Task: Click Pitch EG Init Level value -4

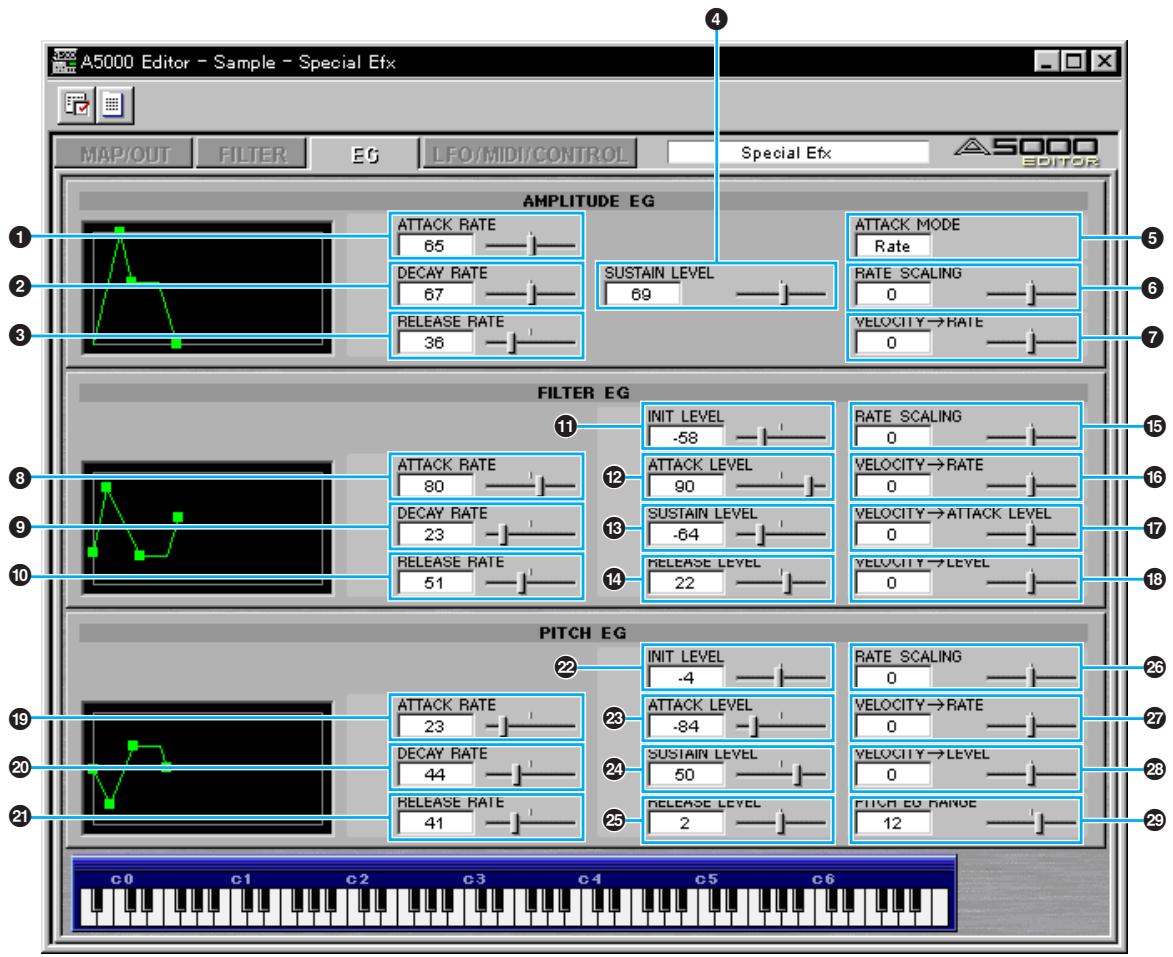Action: tap(685, 678)
